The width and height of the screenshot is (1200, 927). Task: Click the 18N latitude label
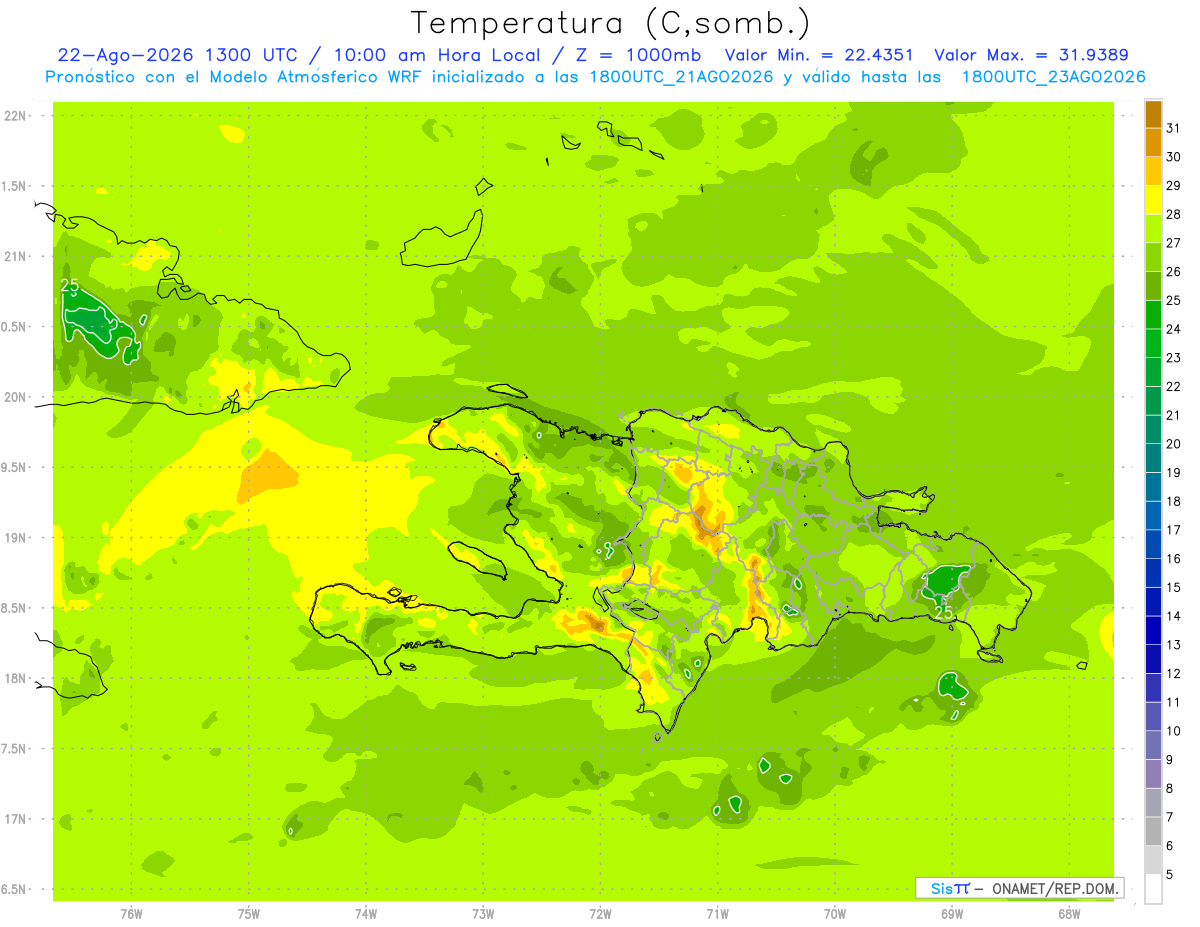pos(14,678)
